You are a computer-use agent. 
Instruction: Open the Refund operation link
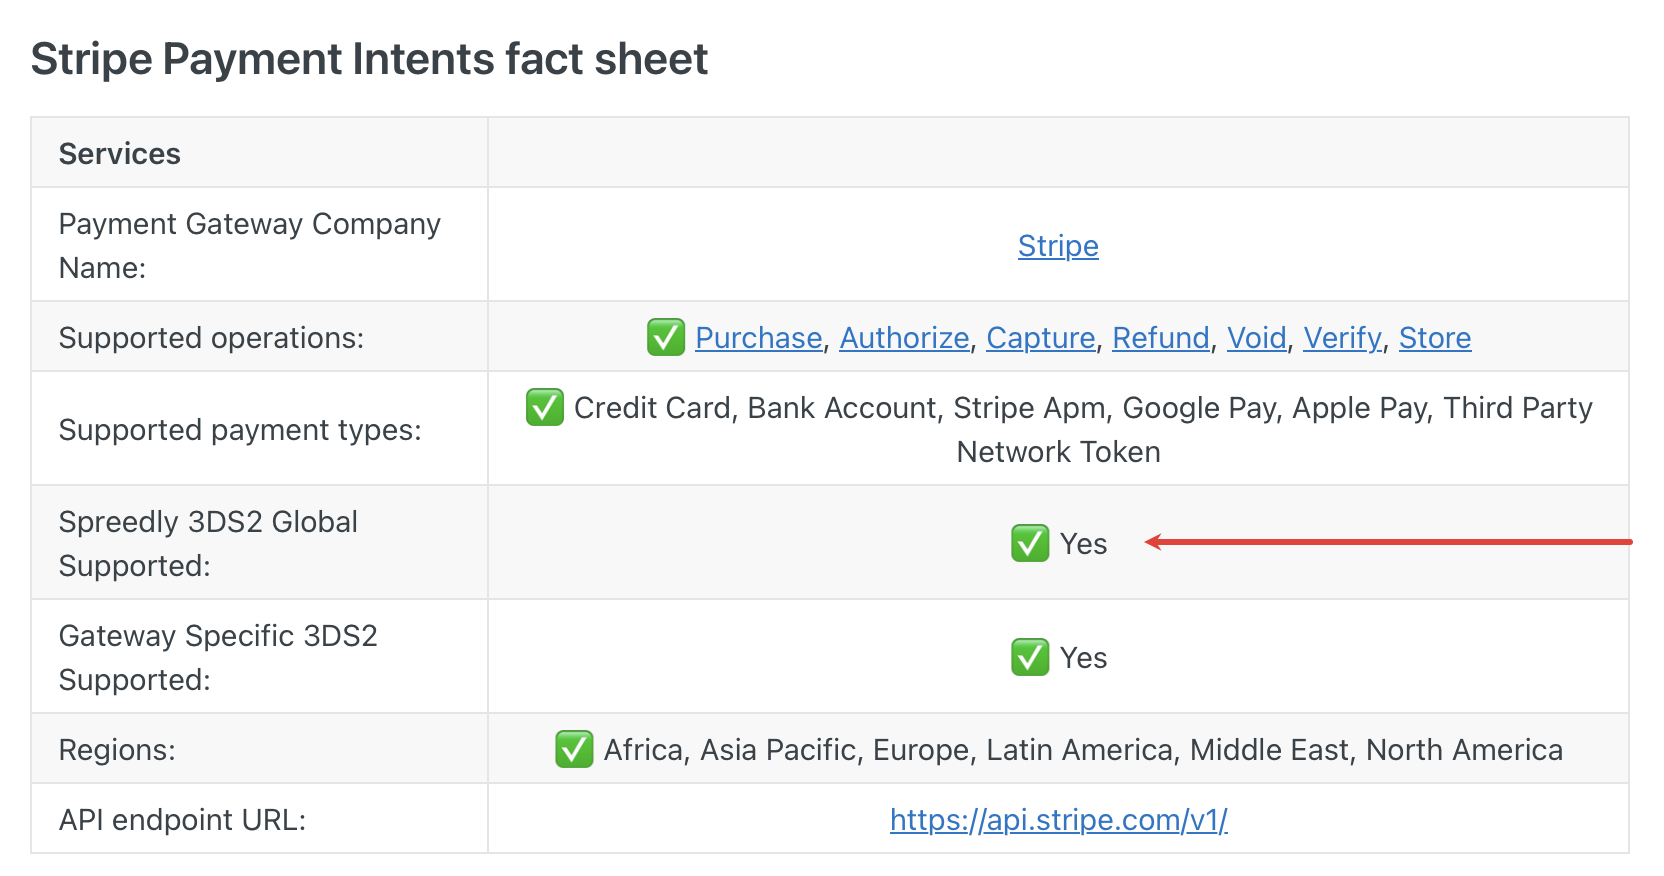click(1160, 338)
